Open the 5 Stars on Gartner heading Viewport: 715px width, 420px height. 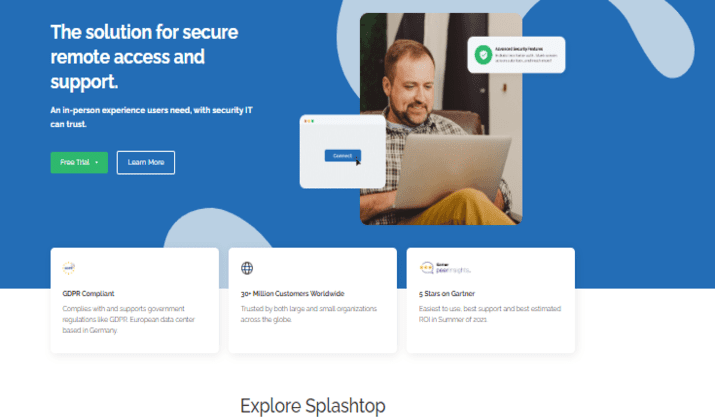(x=447, y=294)
